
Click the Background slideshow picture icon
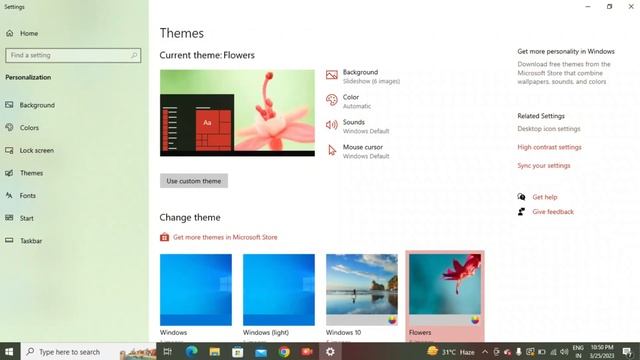click(332, 75)
